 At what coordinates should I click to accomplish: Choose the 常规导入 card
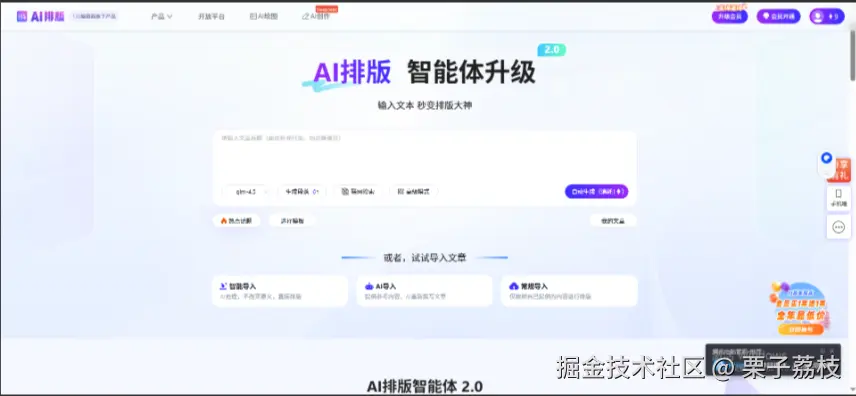pyautogui.click(x=569, y=291)
